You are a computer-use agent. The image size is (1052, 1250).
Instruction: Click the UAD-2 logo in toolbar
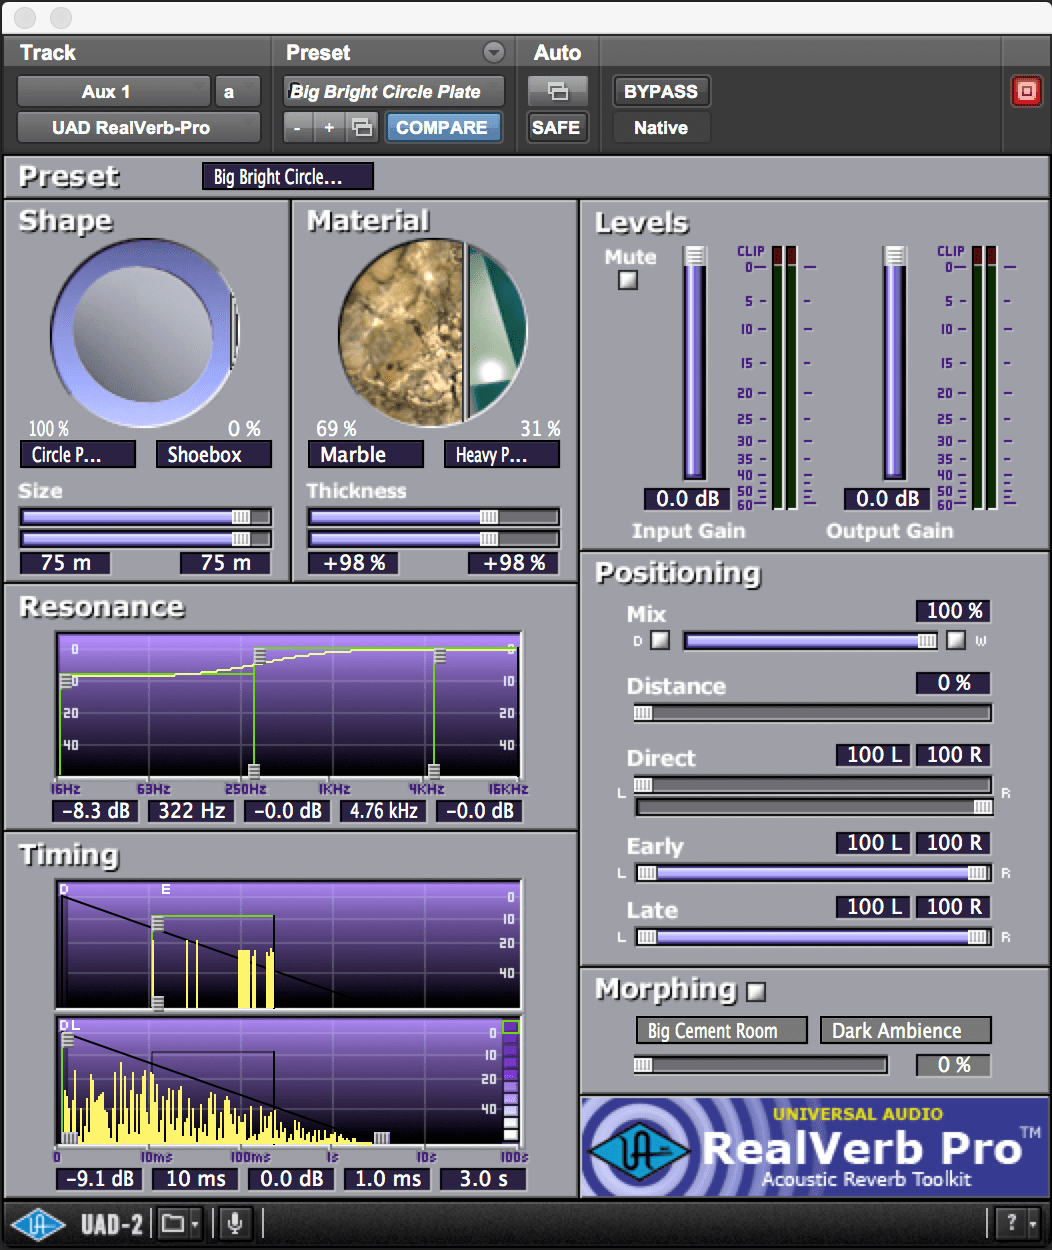(x=79, y=1224)
